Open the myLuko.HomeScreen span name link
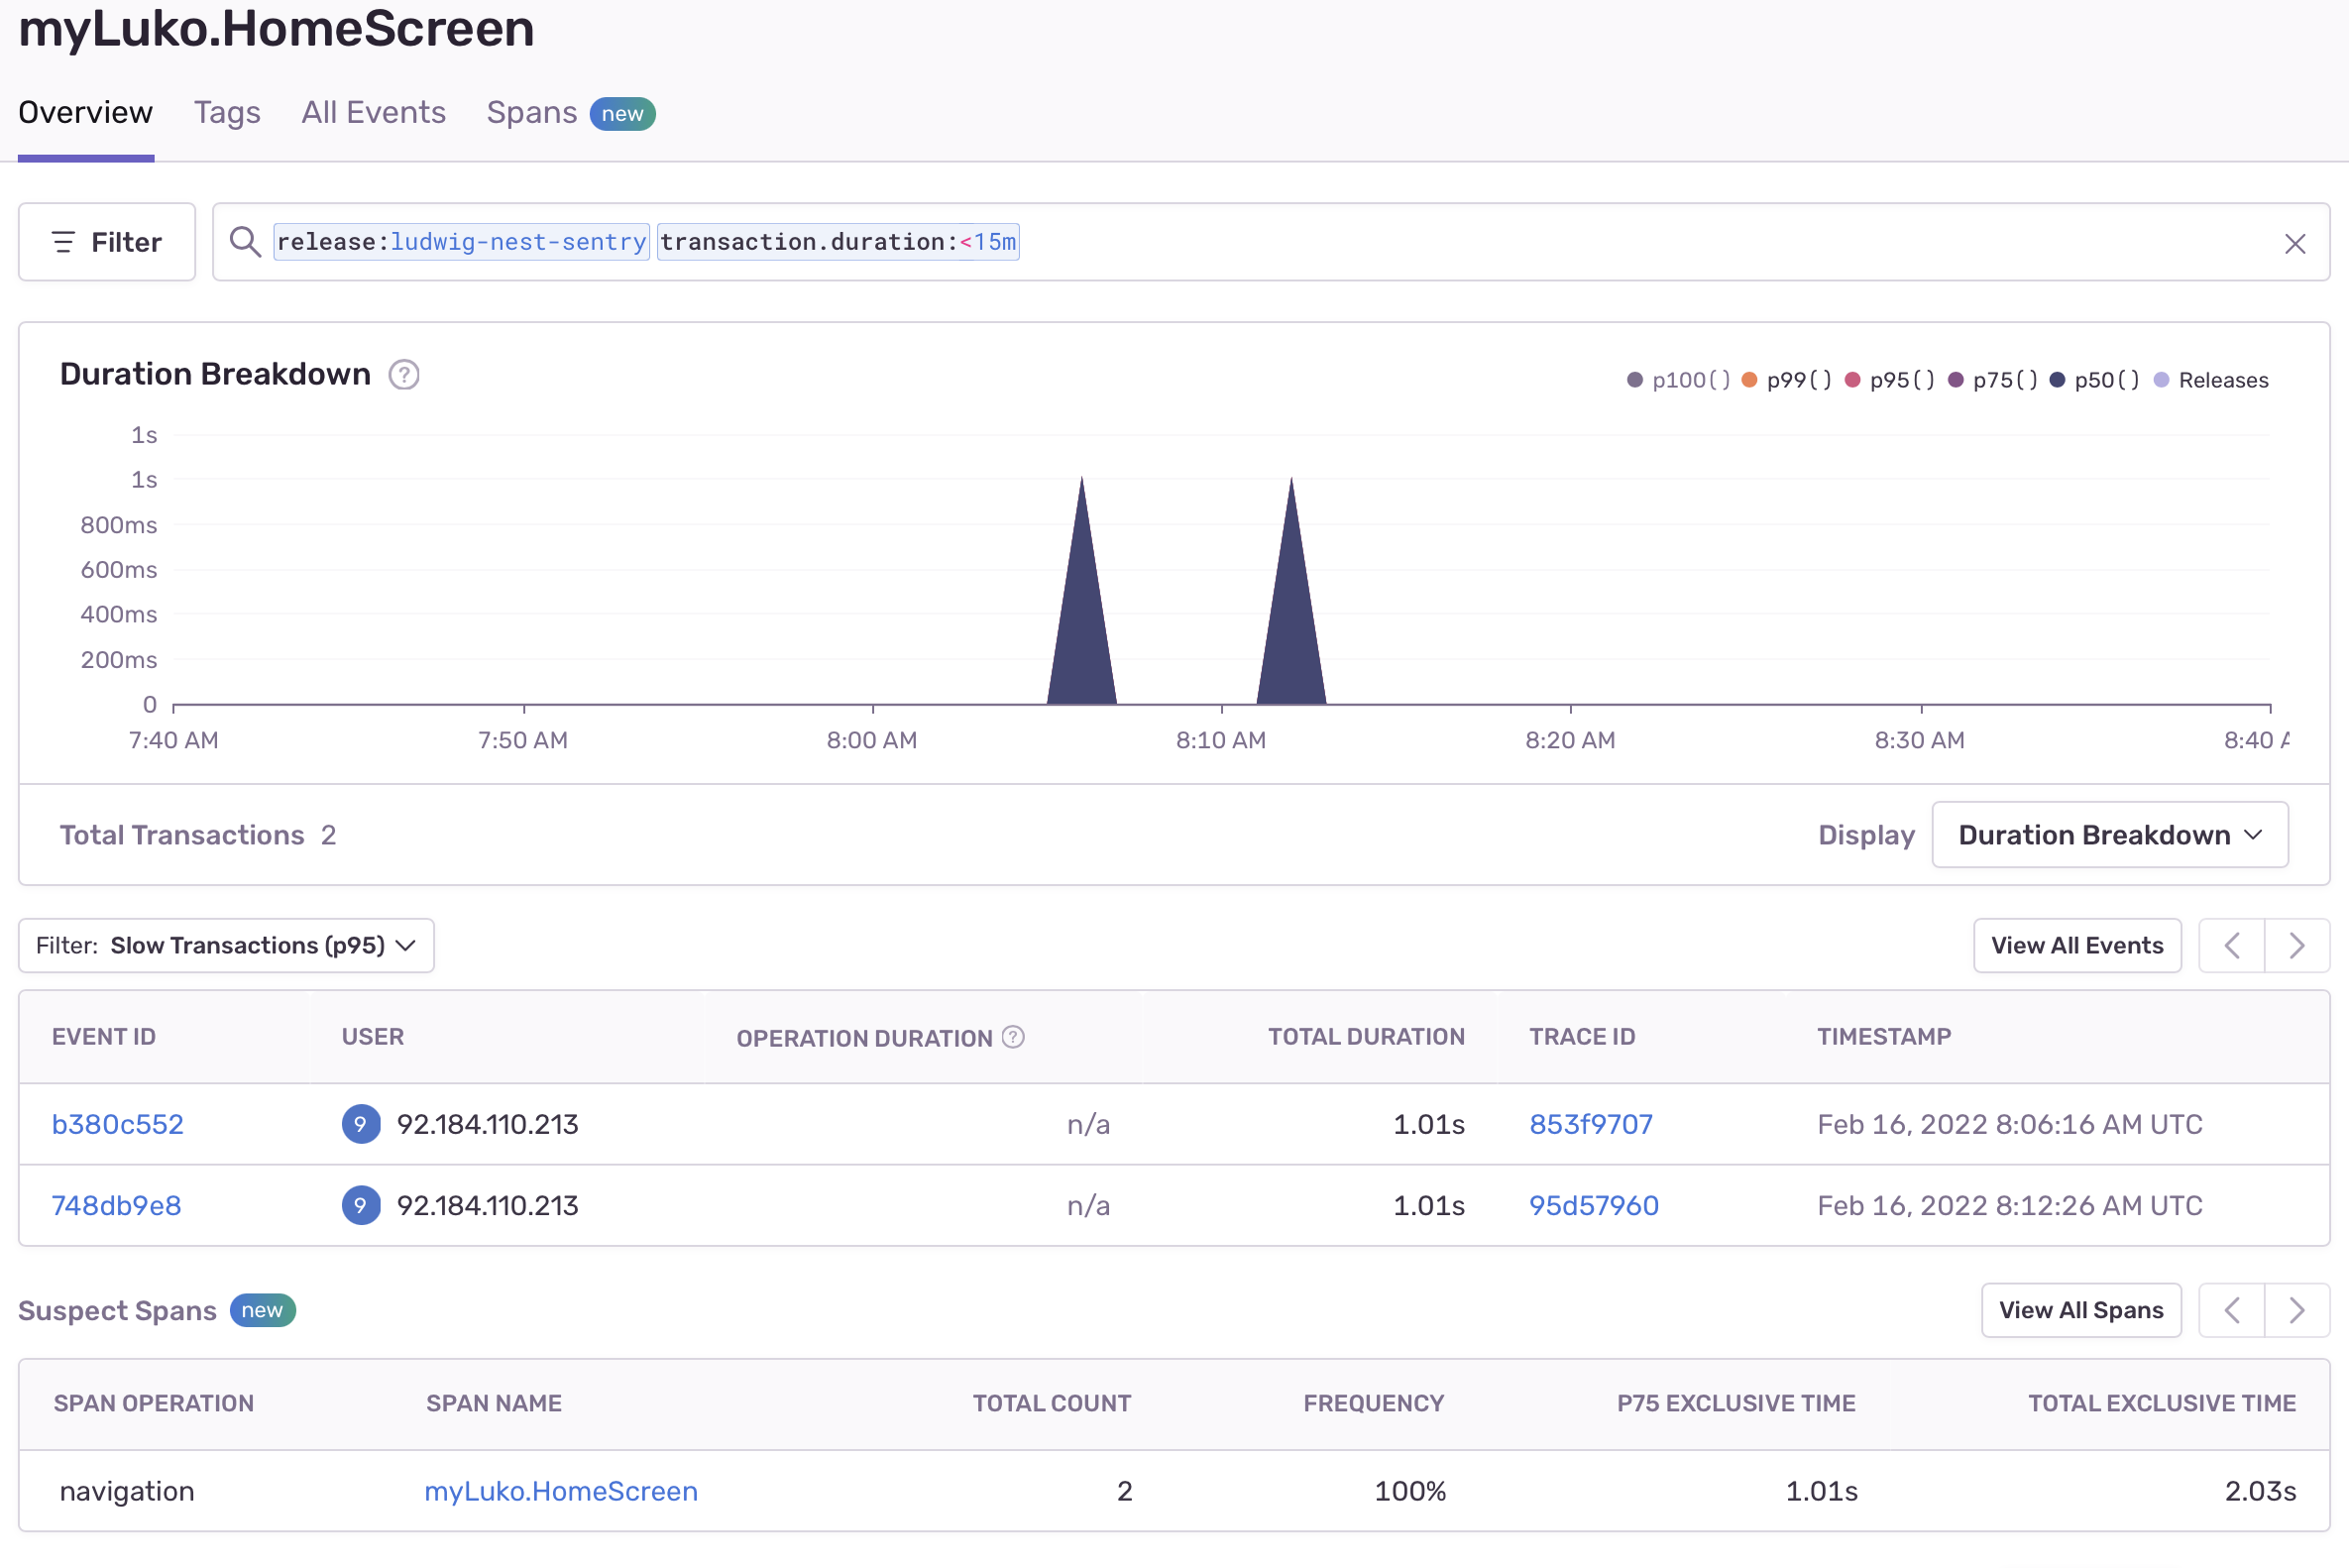The image size is (2349, 1568). [561, 1491]
